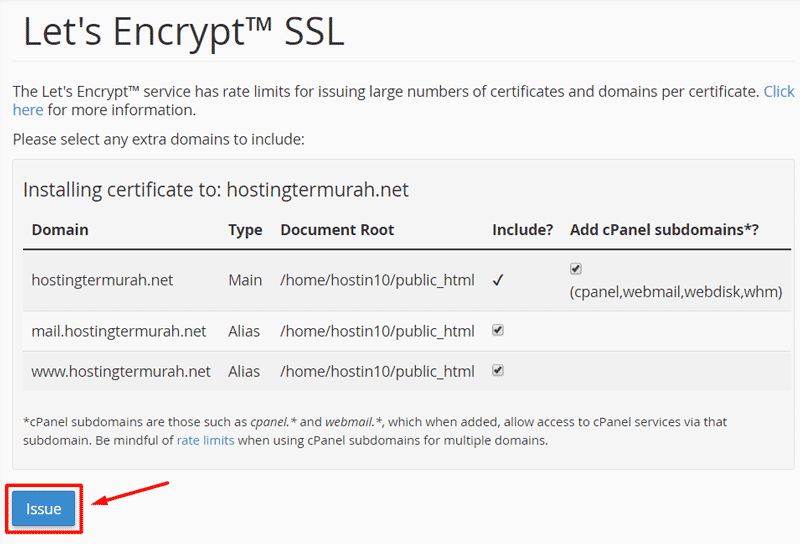
Task: Click the "Installing certificate to" heading
Action: 216,190
